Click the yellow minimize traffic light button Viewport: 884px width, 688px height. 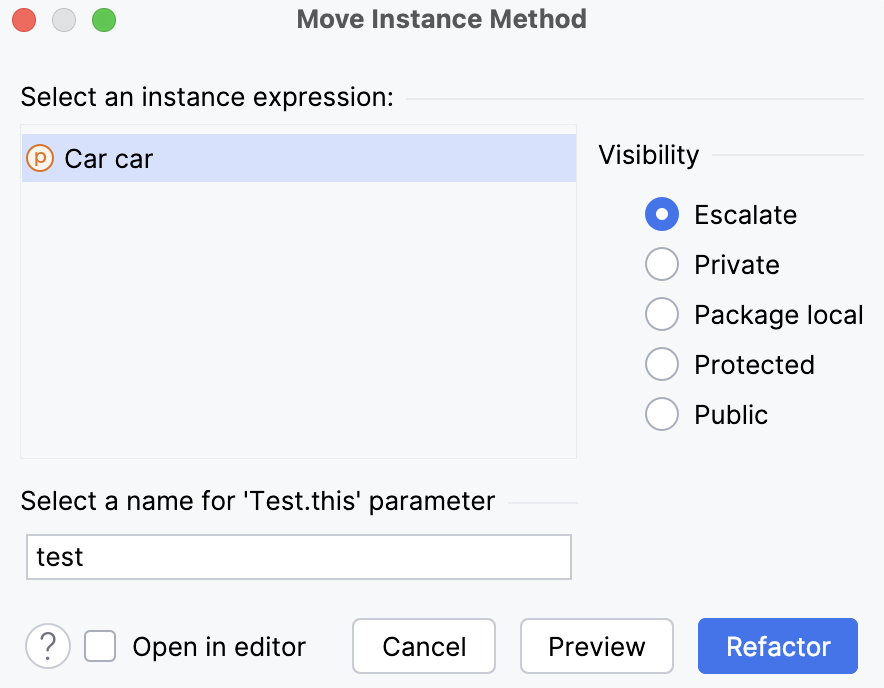[64, 19]
